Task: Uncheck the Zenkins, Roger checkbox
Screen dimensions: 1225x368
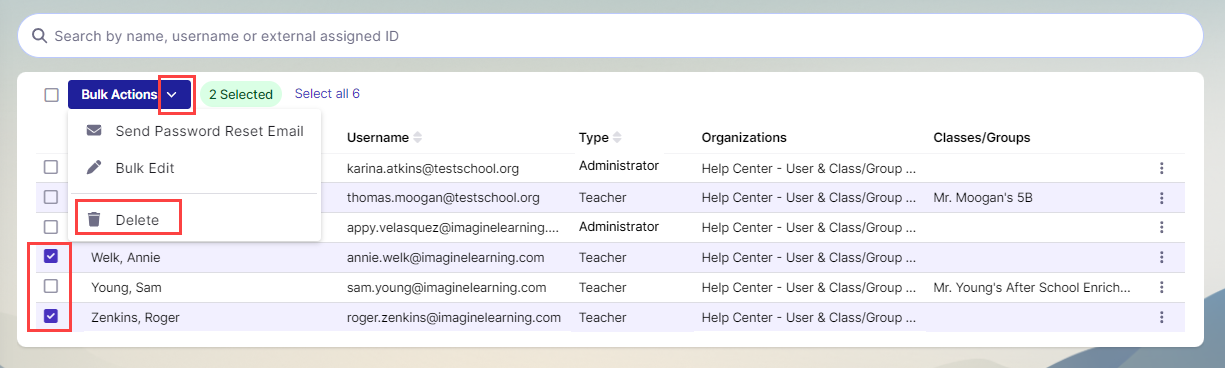Action: click(x=51, y=317)
